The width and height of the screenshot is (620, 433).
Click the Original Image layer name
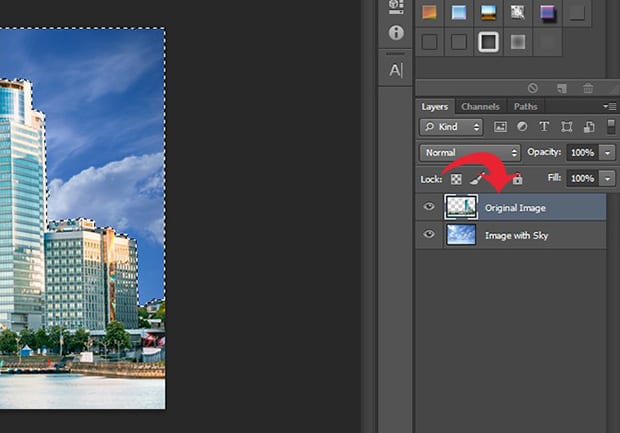click(515, 208)
